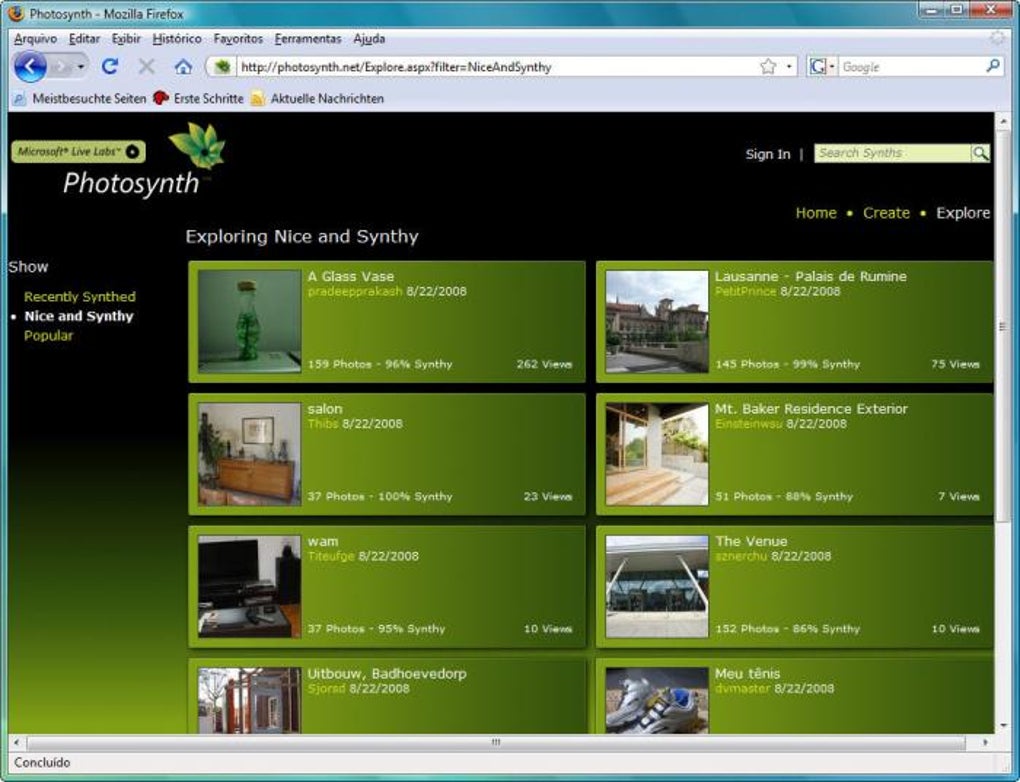Screen dimensions: 1020x782
Task: Open the Meistbesuchte Seiten bookmark
Action: (x=79, y=98)
